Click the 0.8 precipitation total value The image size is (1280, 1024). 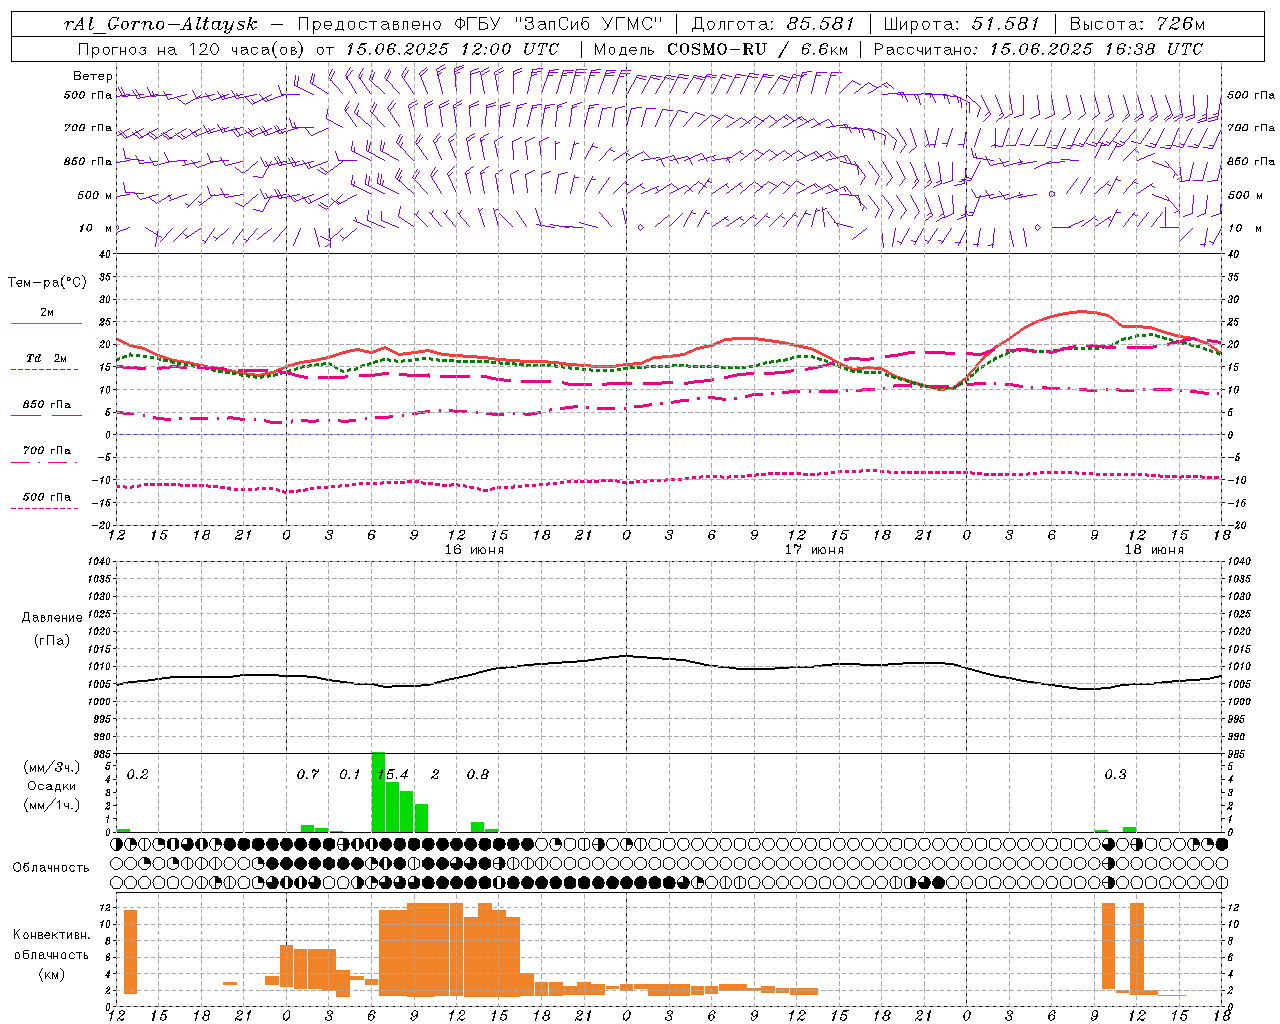(478, 775)
